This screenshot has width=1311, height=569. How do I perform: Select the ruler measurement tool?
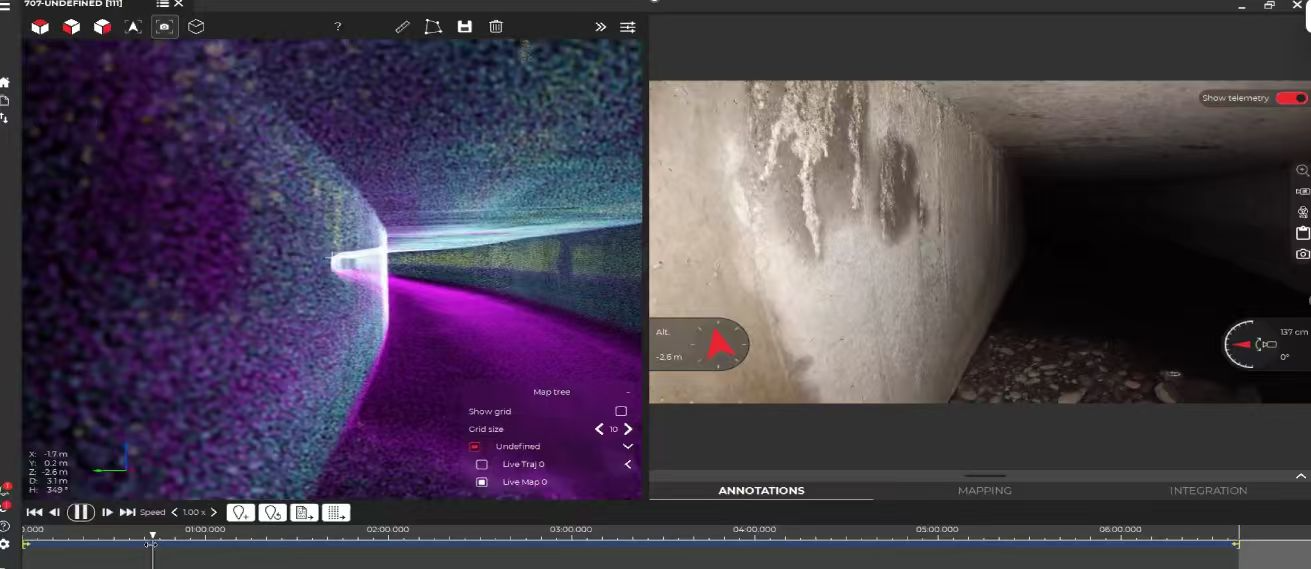[402, 27]
